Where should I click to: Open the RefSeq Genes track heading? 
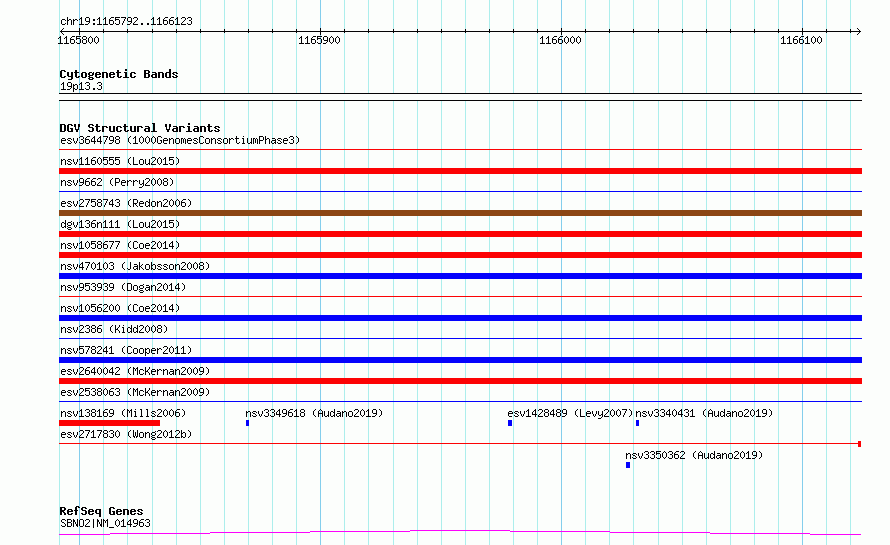pyautogui.click(x=101, y=511)
